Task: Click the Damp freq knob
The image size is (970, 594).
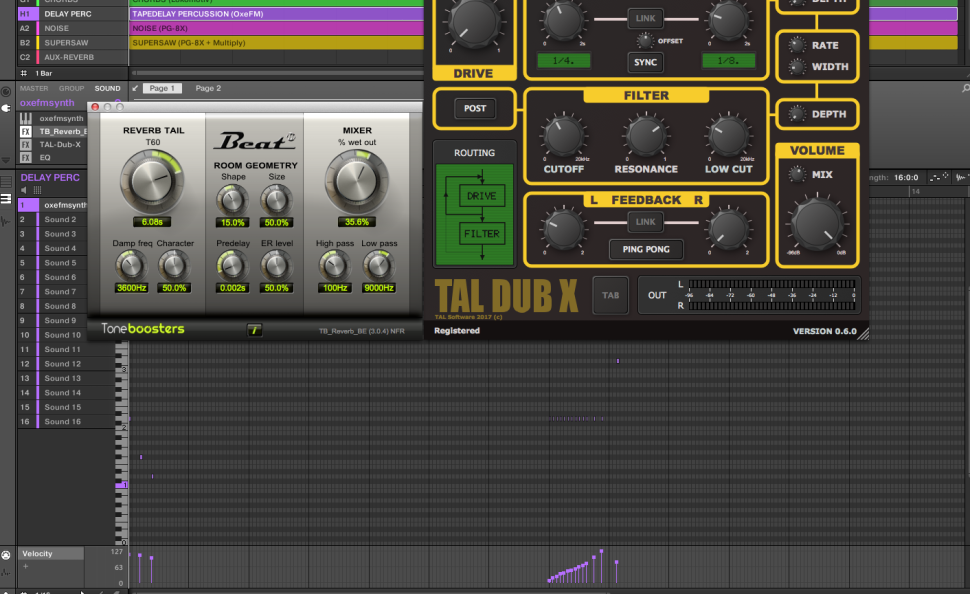Action: tap(131, 266)
